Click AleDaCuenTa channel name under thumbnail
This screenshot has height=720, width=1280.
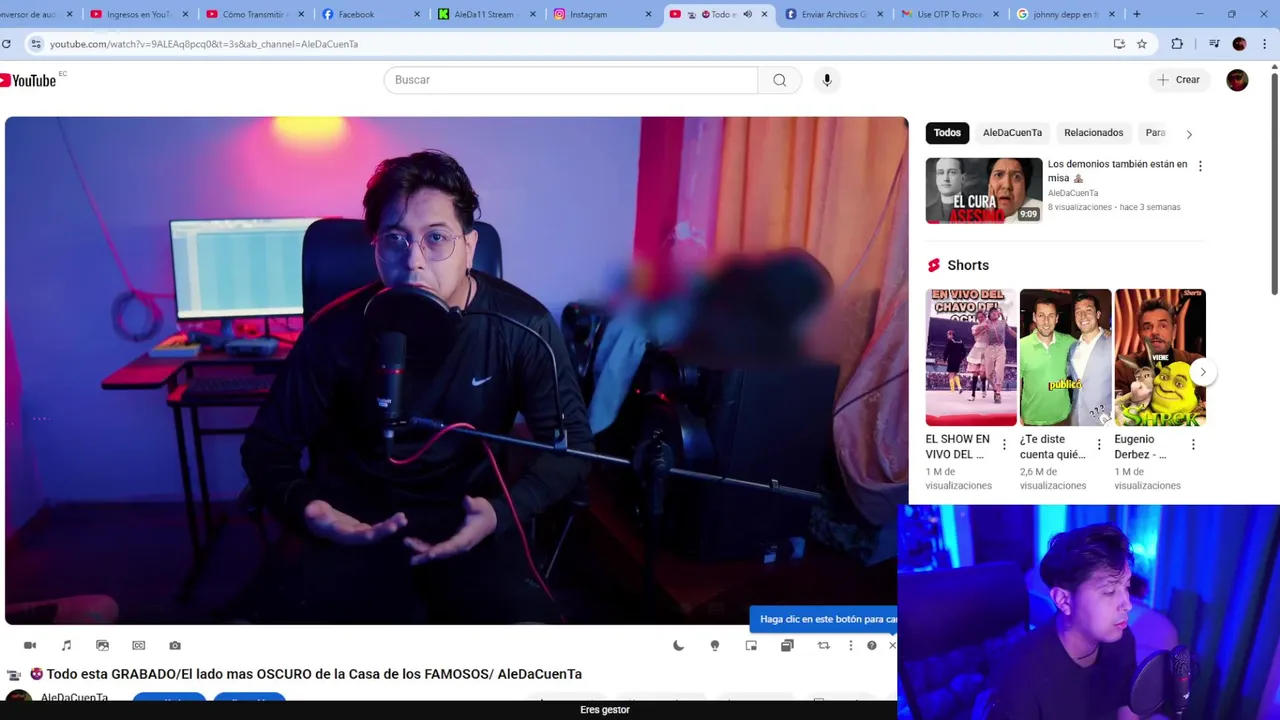pyautogui.click(x=1073, y=193)
